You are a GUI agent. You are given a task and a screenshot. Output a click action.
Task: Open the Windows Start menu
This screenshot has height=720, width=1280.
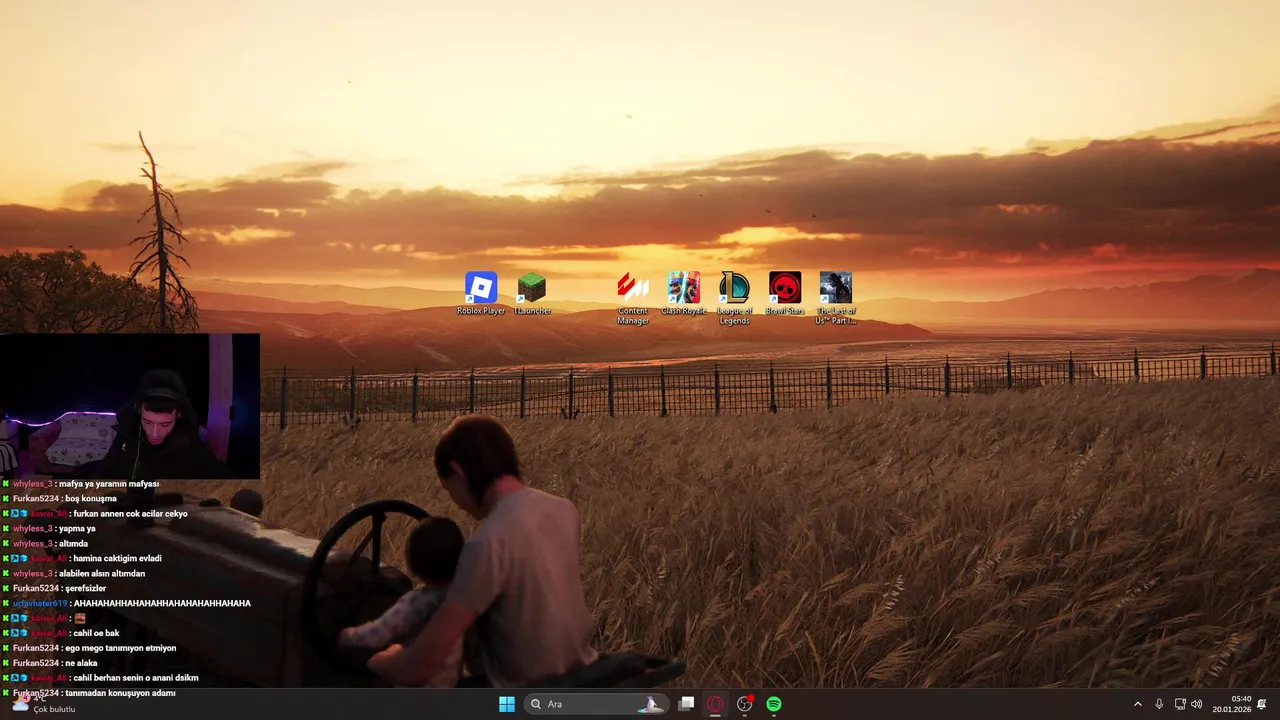coord(507,704)
